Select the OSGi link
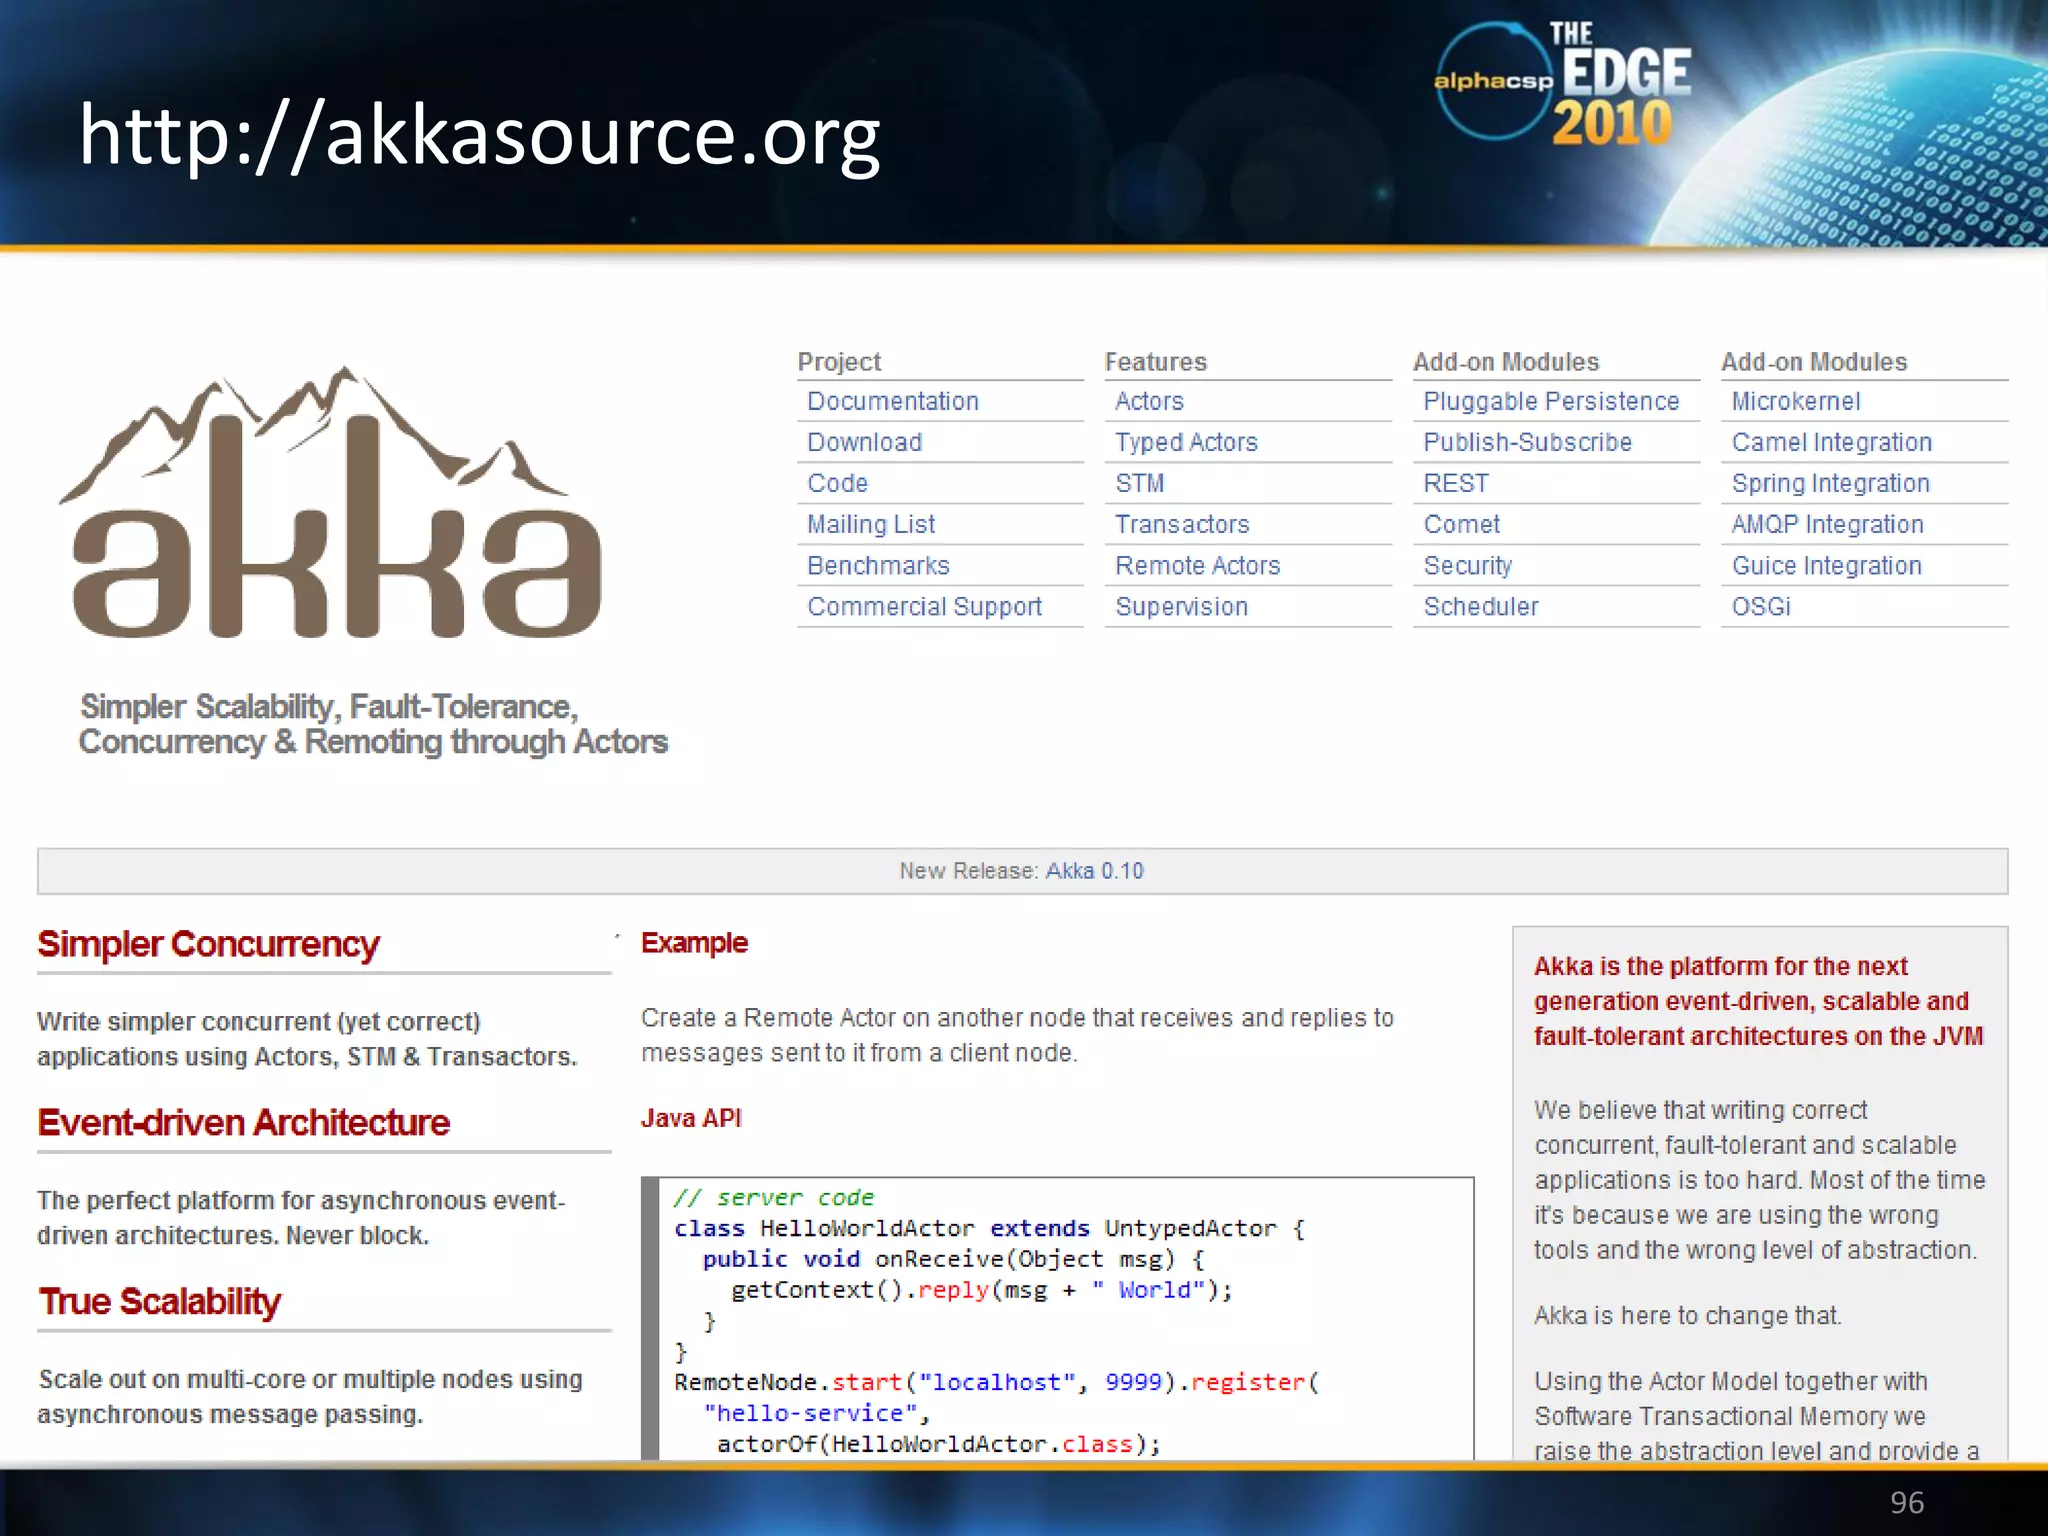This screenshot has height=1536, width=2048. 1761,606
